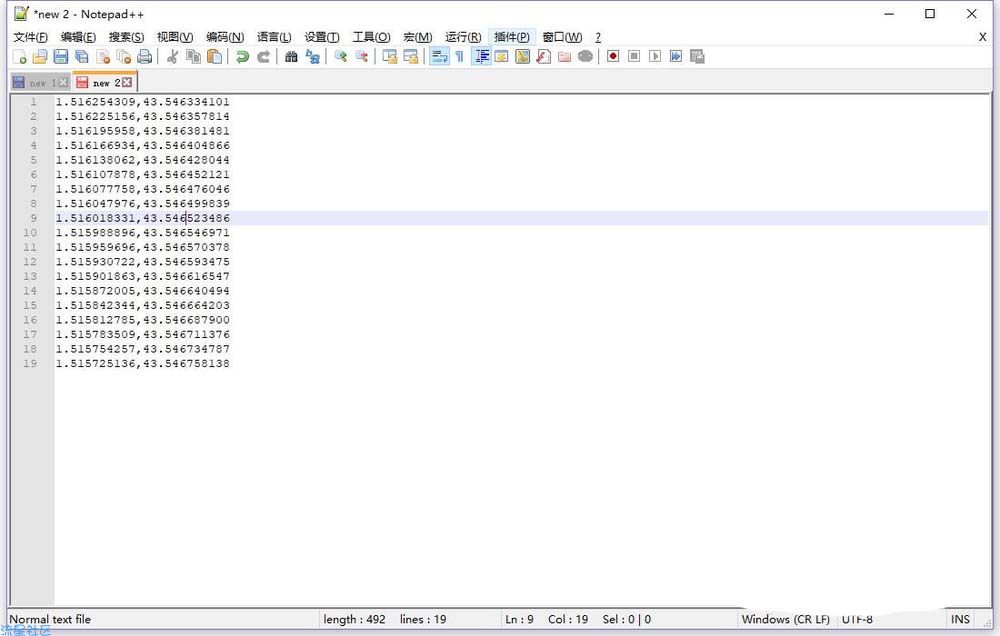Viewport: 1000px width, 636px height.
Task: Click length : 492 status field
Action: pyautogui.click(x=354, y=619)
